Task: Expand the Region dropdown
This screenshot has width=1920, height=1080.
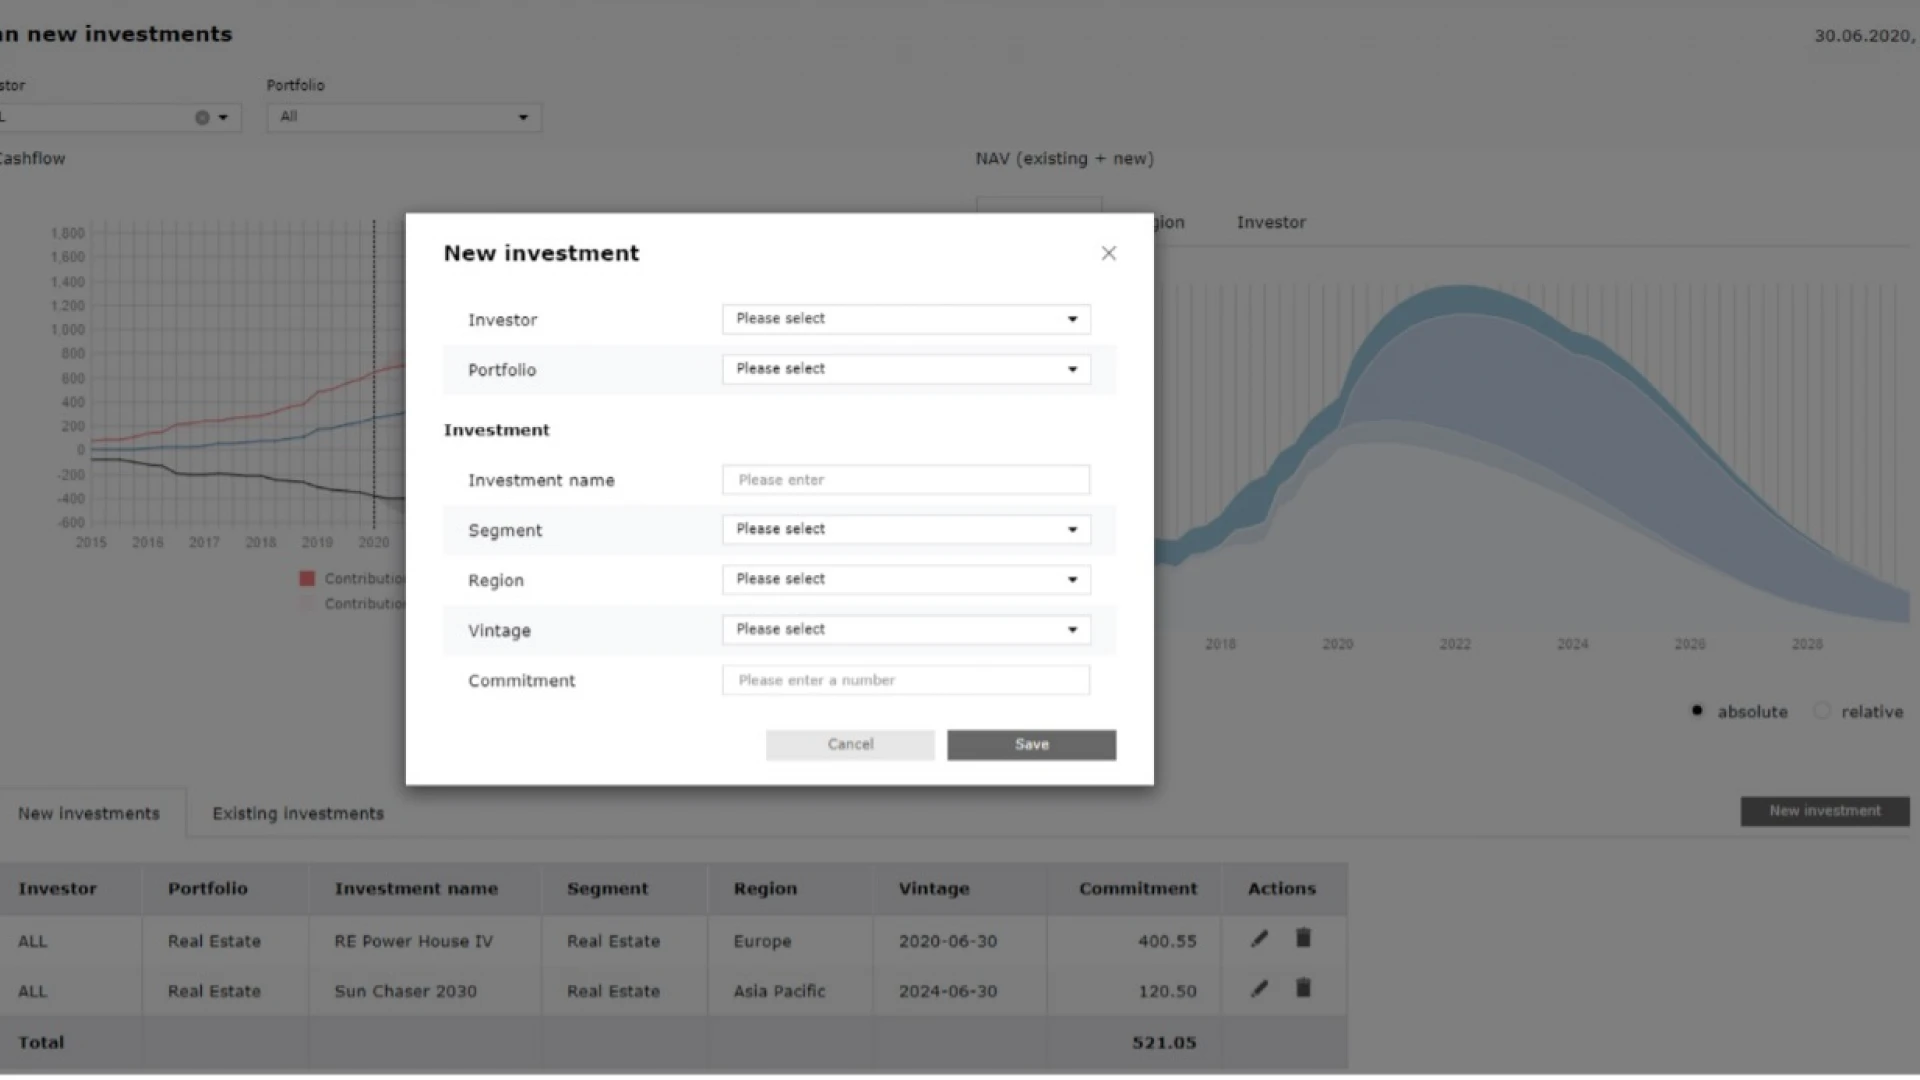Action: pyautogui.click(x=905, y=579)
